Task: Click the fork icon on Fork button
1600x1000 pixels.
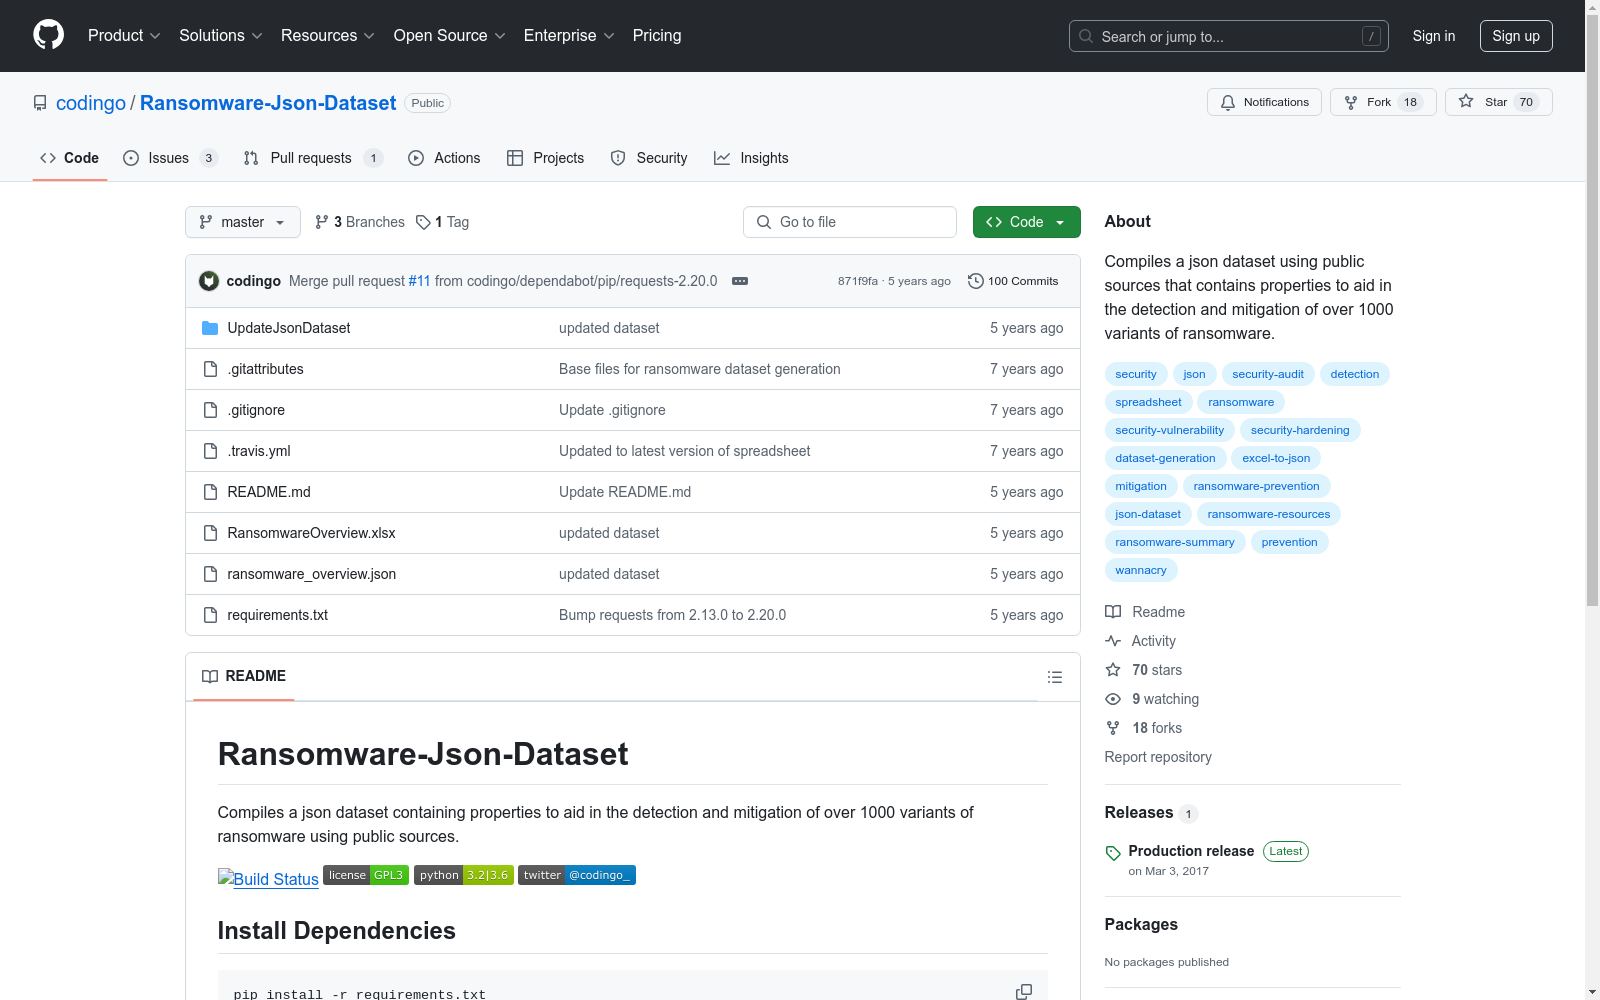Action: [1350, 101]
